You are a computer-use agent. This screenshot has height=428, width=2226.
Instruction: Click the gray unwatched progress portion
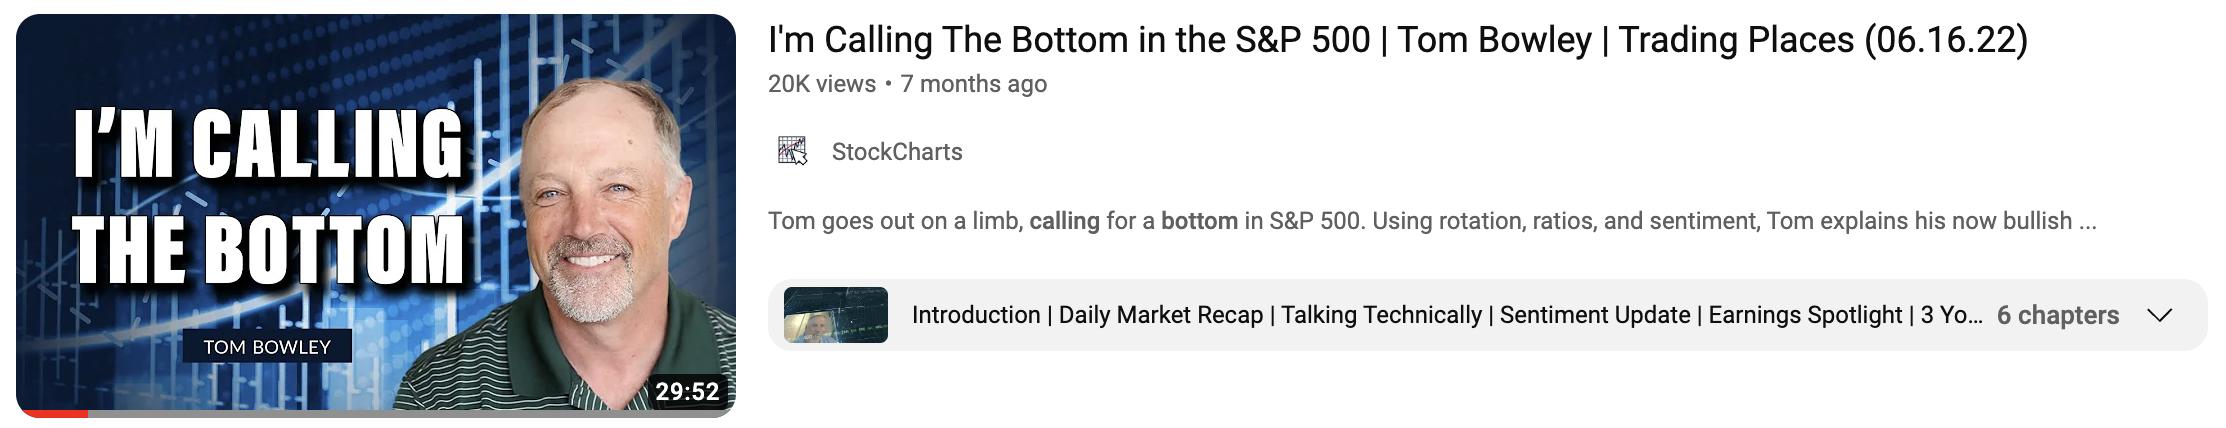click(400, 413)
